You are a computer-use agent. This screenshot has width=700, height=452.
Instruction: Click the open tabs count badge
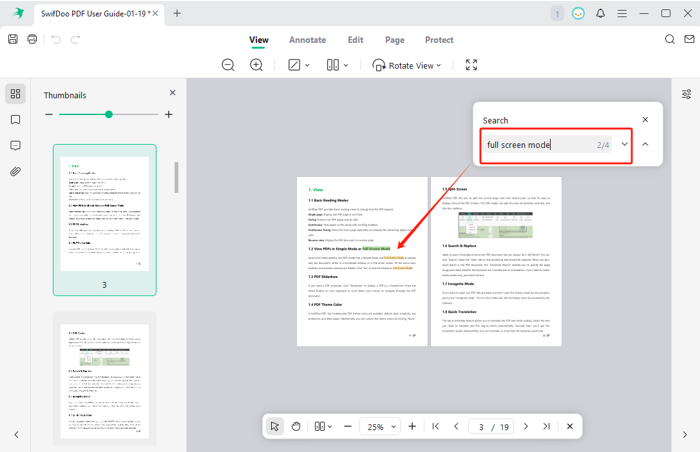(557, 14)
